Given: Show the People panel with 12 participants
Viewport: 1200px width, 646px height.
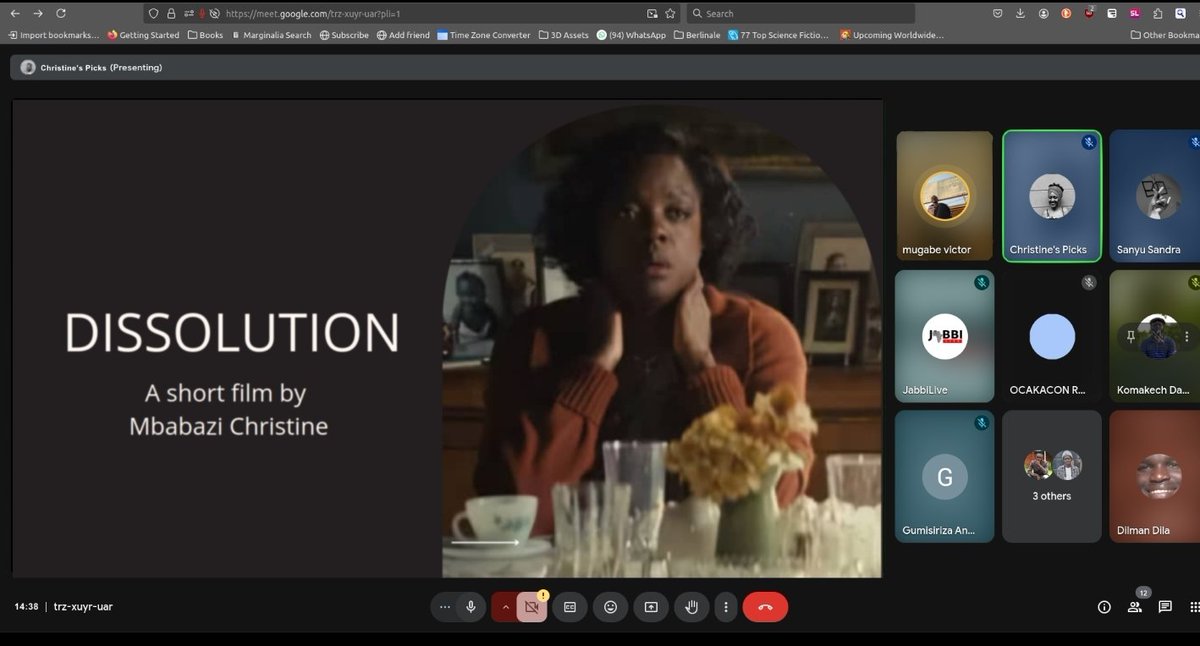Looking at the screenshot, I should point(1135,607).
